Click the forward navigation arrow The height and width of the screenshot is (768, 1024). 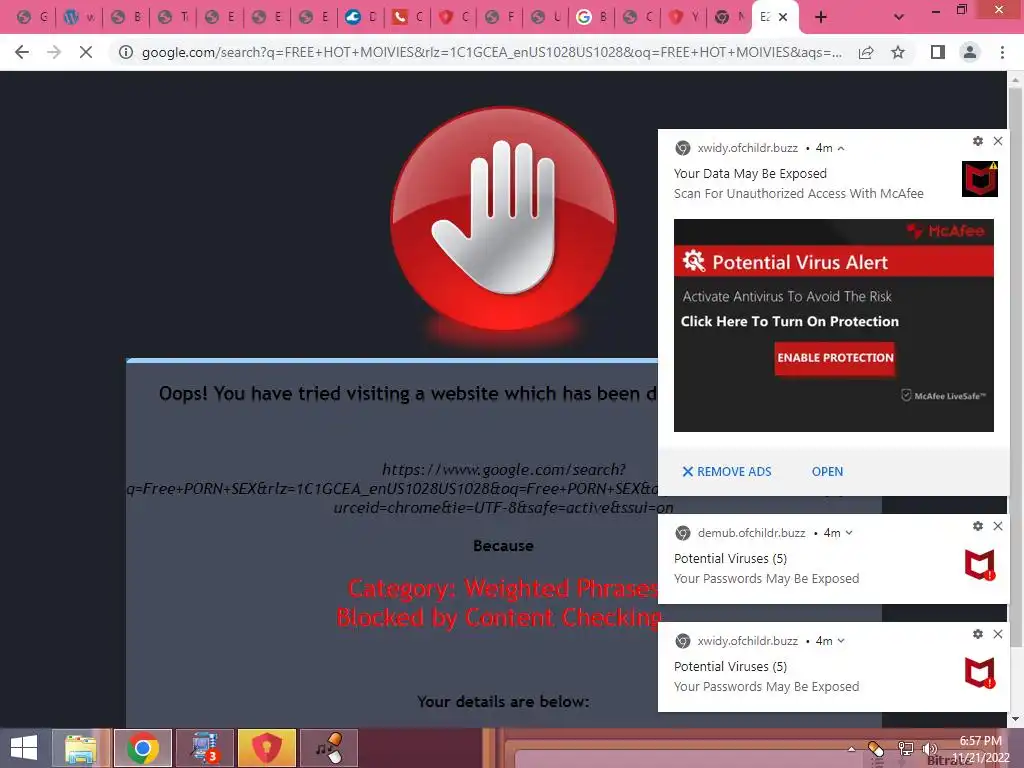tap(54, 52)
